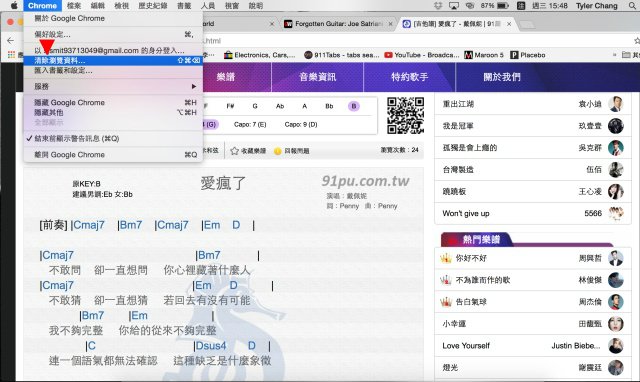Transpose to key Ab

[x=280, y=106]
